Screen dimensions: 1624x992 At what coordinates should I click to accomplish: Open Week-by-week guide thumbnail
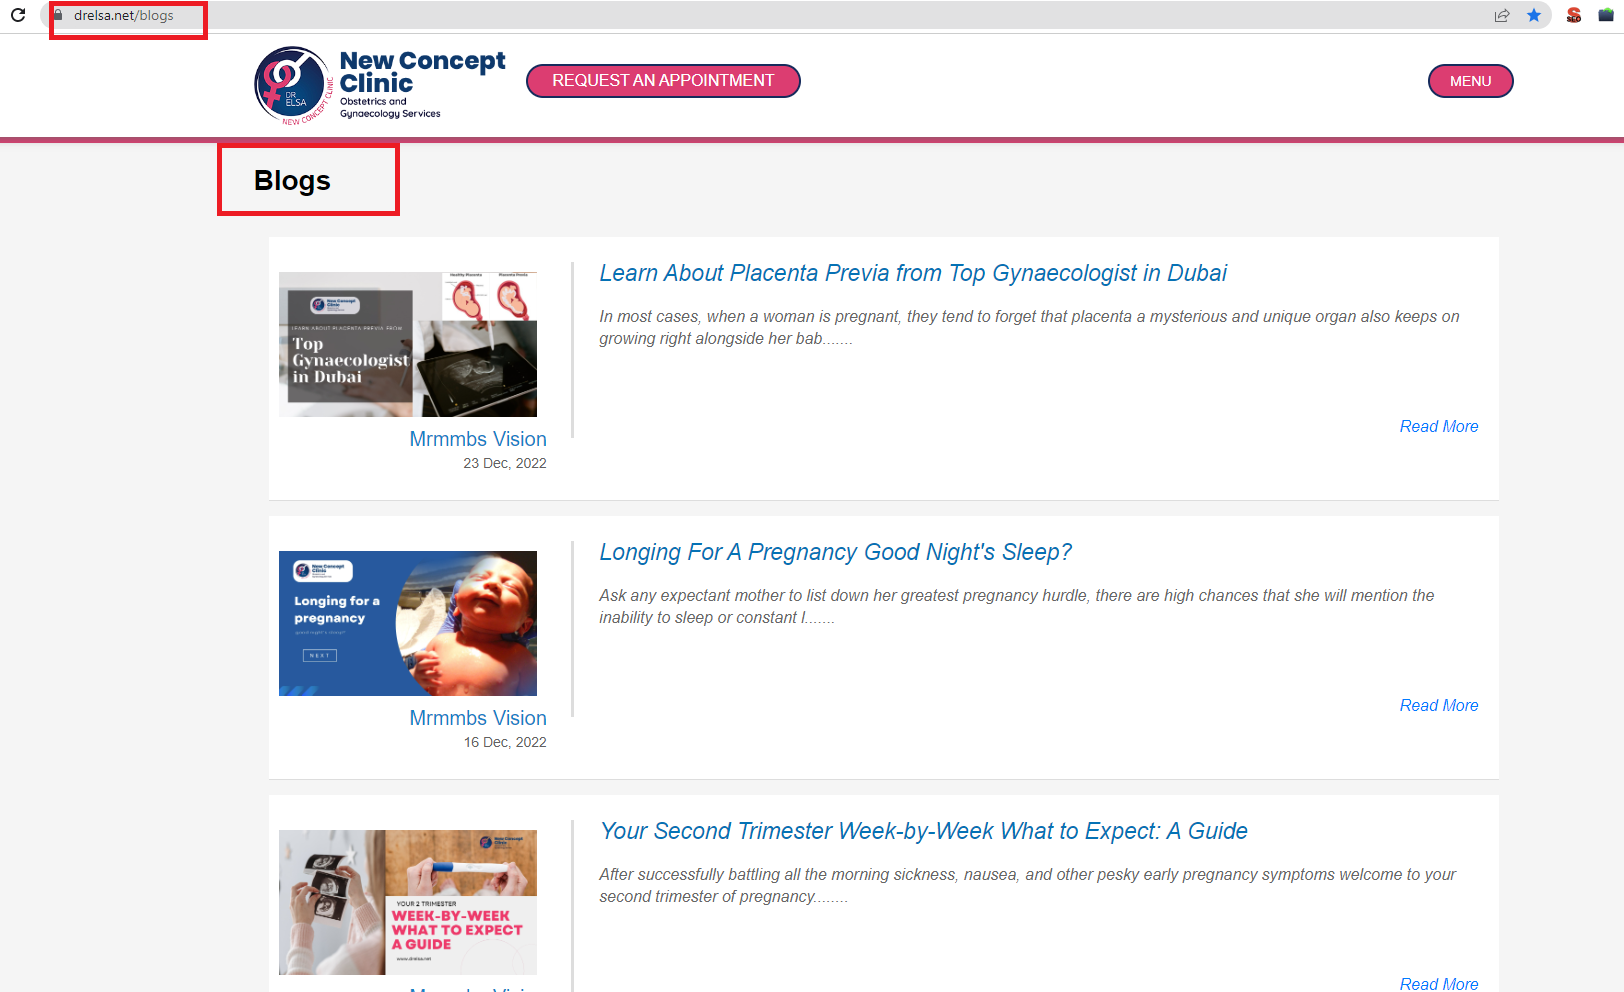click(408, 902)
